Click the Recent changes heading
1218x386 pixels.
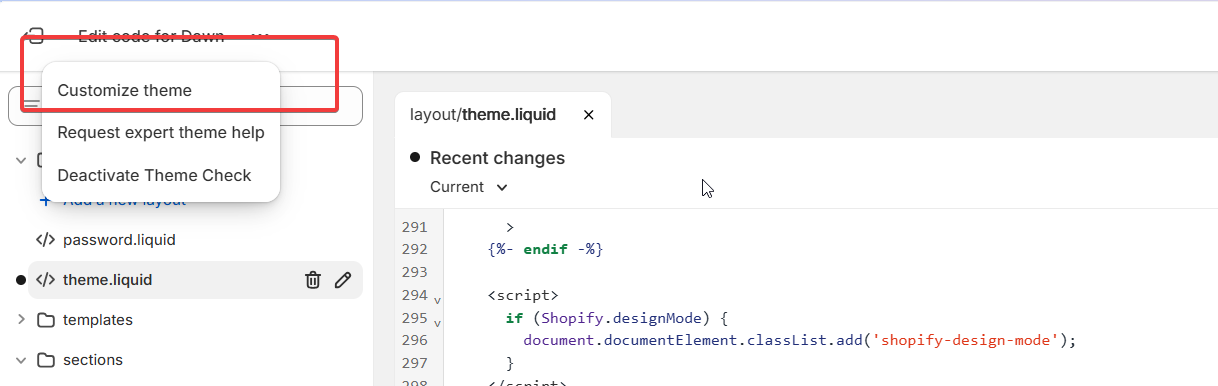pyautogui.click(x=497, y=158)
